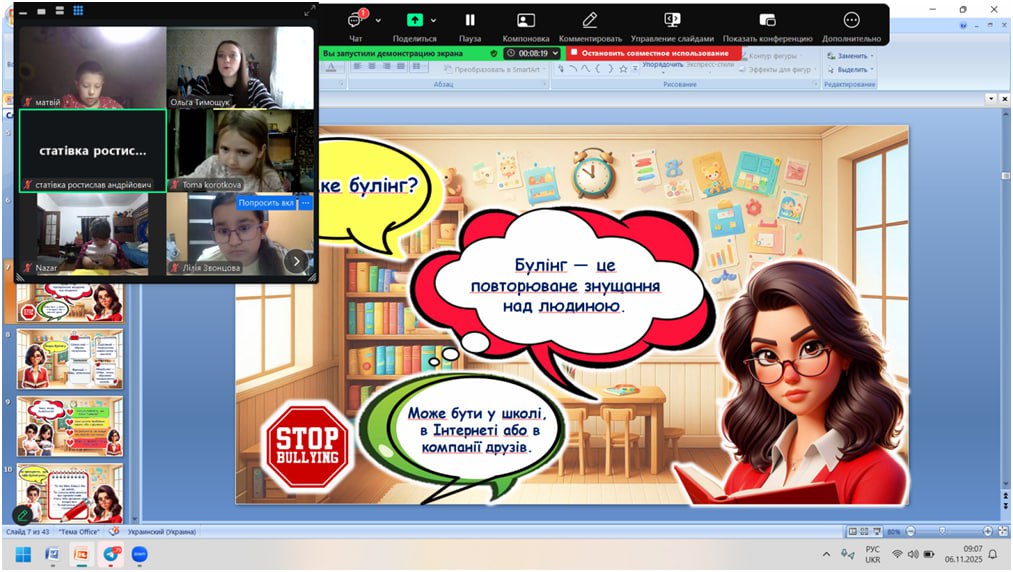Open dropdown arrow beside Share button
Screen dimensions: 1013x572
click(x=433, y=20)
